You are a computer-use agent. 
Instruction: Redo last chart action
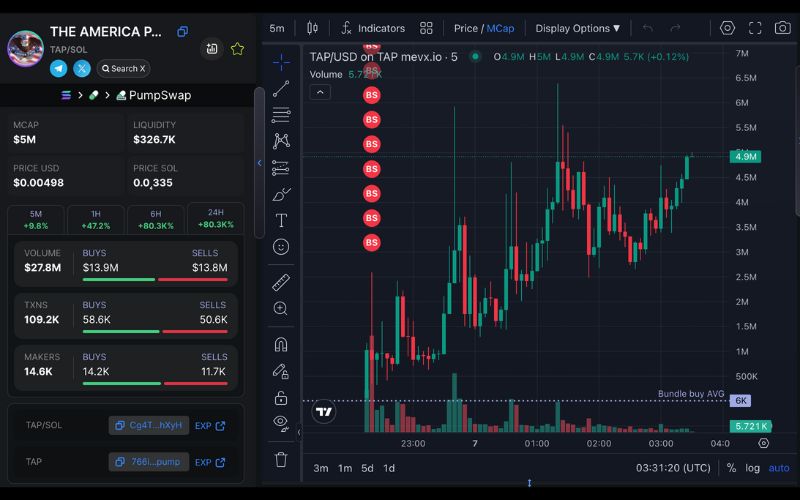click(x=675, y=28)
